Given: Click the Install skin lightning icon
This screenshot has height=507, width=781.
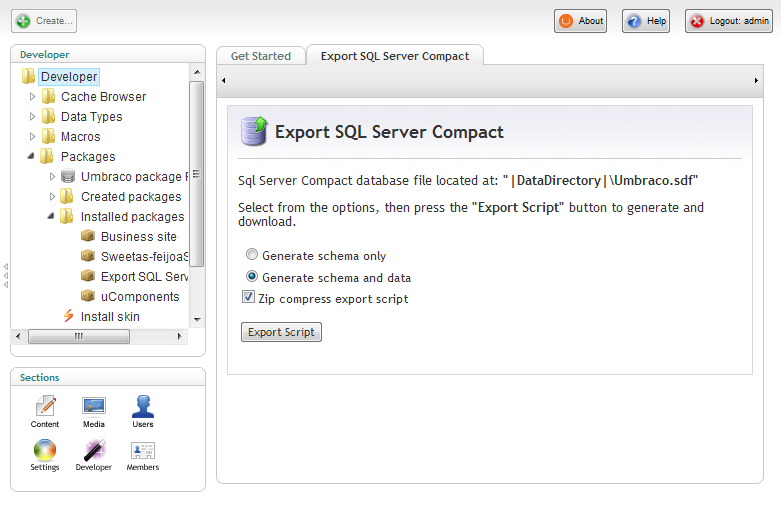Looking at the screenshot, I should [x=68, y=316].
